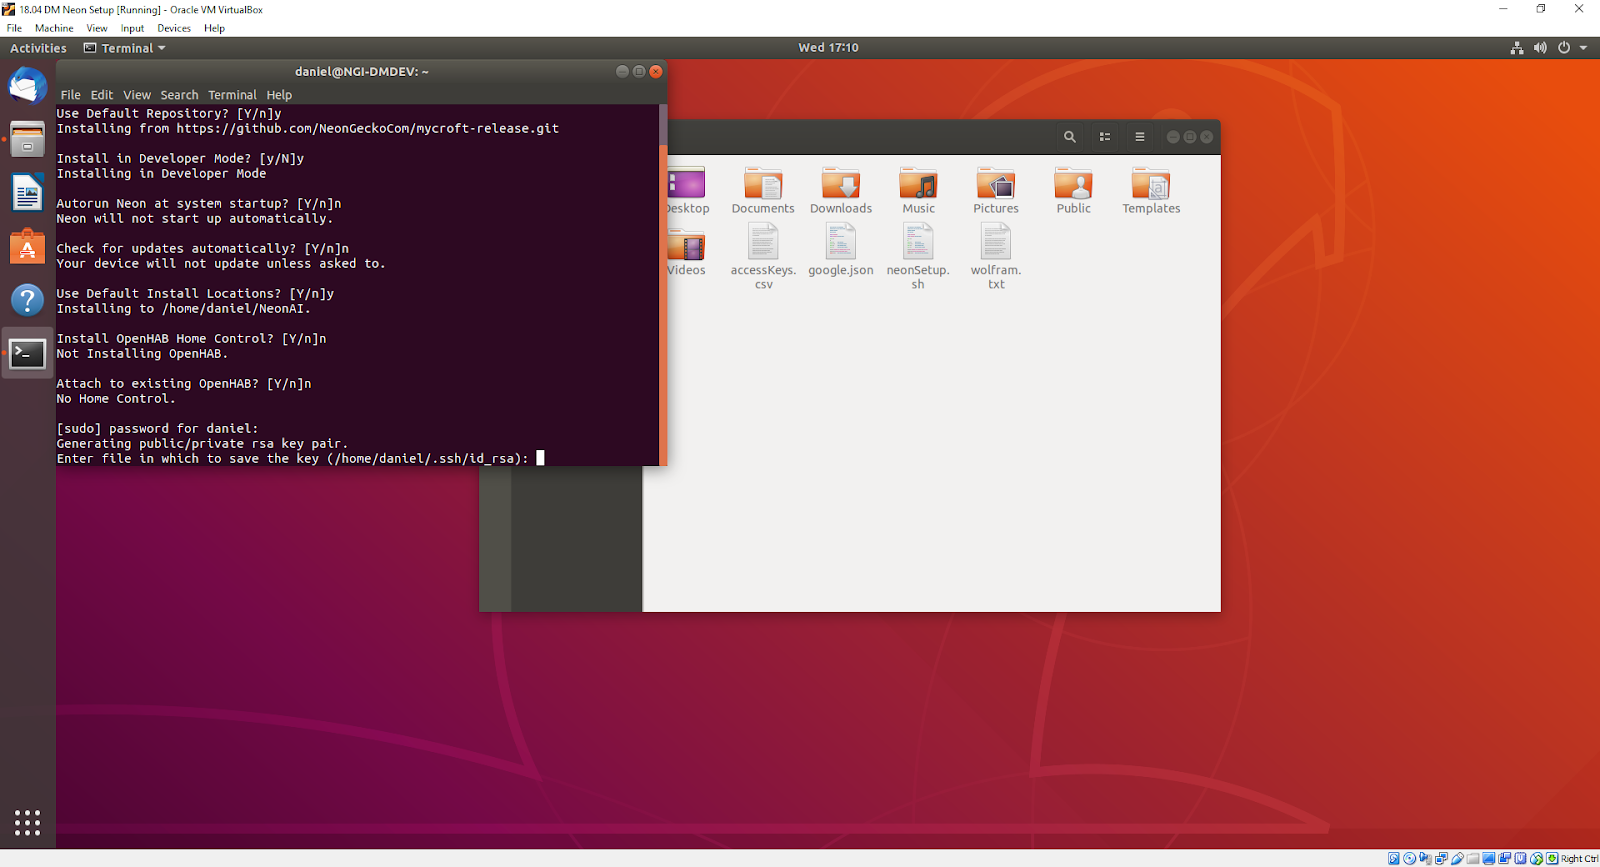
Task: Maximize the terminal window
Action: pos(639,72)
